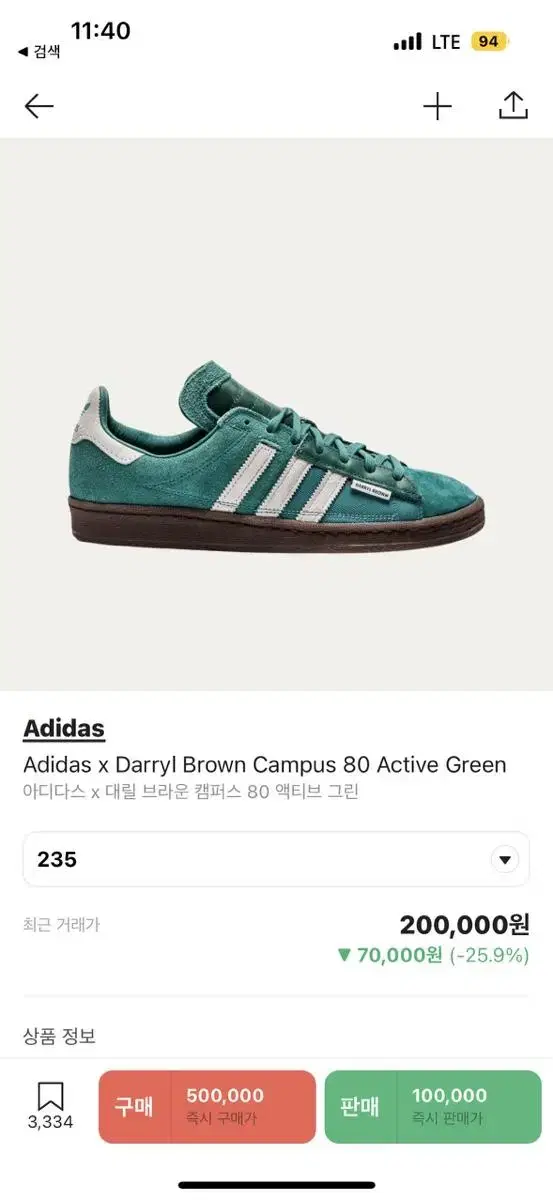Open the 상품 정보 section
The height and width of the screenshot is (1200, 553).
pos(59,1036)
